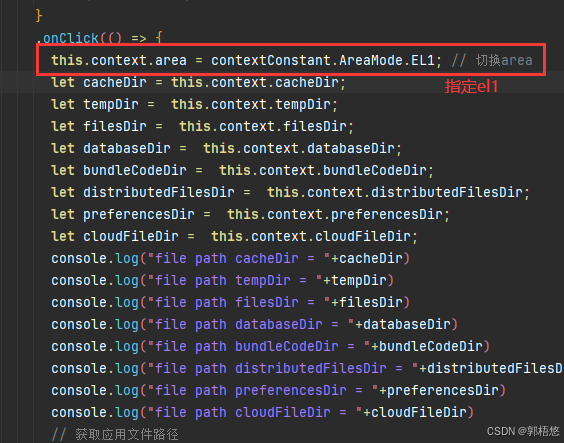Image resolution: width=564 pixels, height=443 pixels.
Task: Click the +preferencesDir log argument
Action: click(x=439, y=390)
